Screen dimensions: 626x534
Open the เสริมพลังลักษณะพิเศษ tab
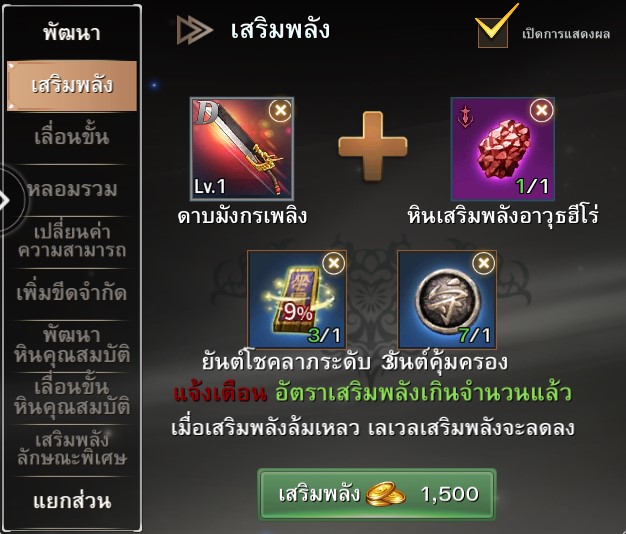(72, 449)
